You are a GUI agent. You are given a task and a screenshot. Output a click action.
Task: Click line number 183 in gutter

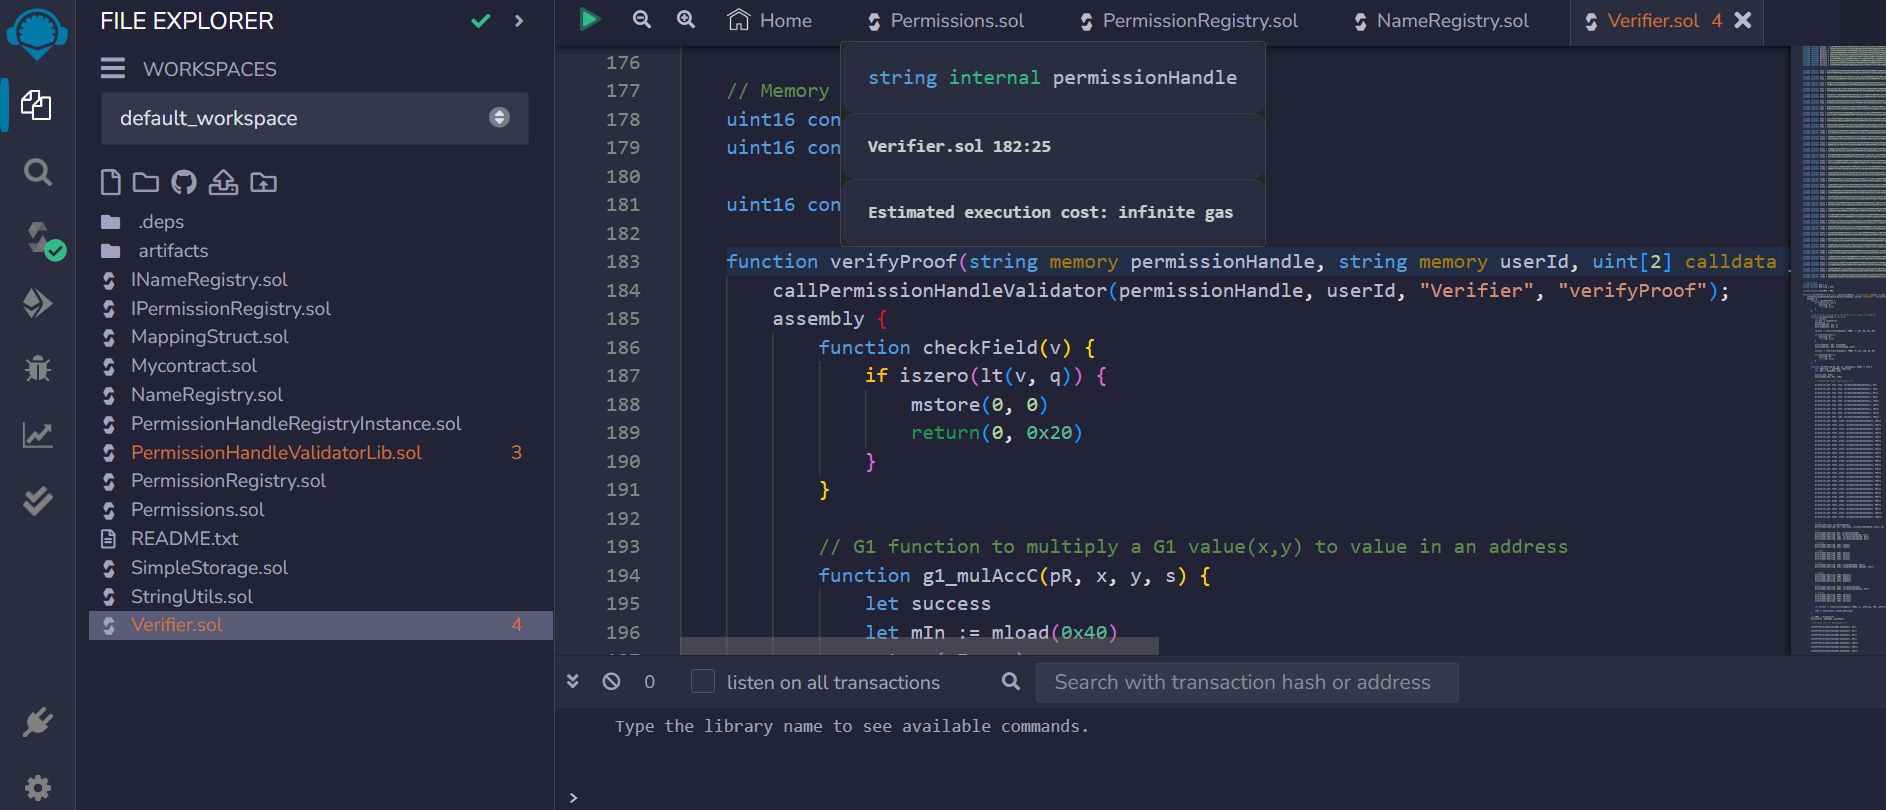622,261
